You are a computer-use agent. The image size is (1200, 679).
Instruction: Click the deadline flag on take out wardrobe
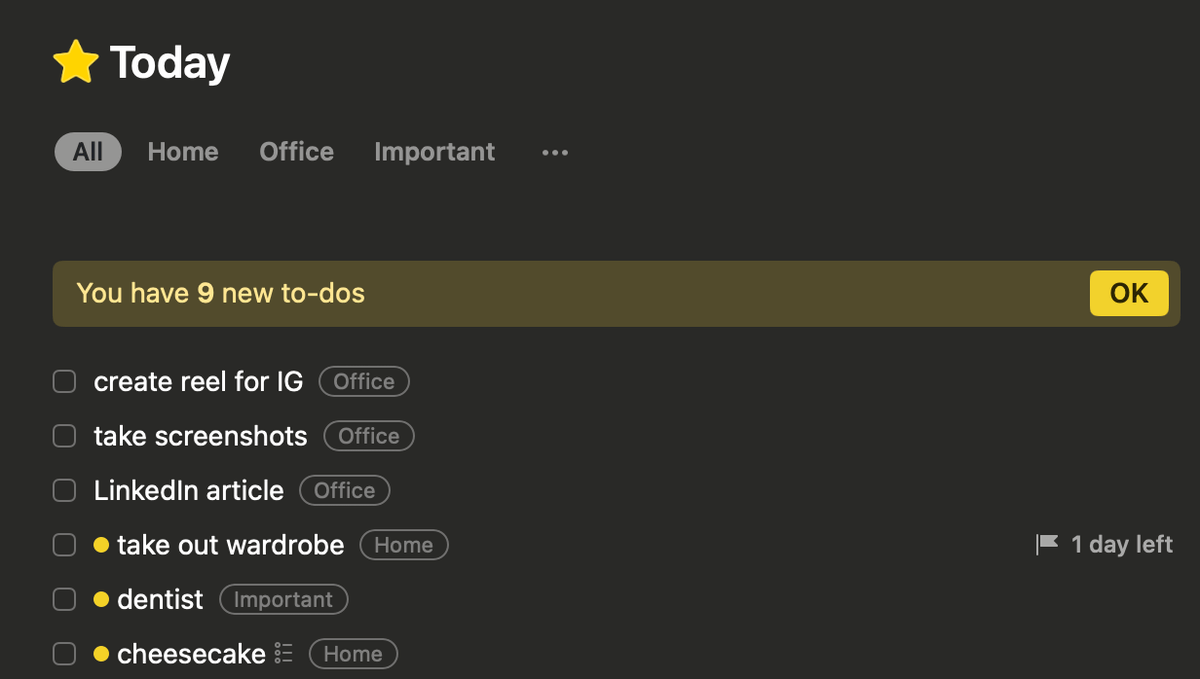coord(1046,545)
